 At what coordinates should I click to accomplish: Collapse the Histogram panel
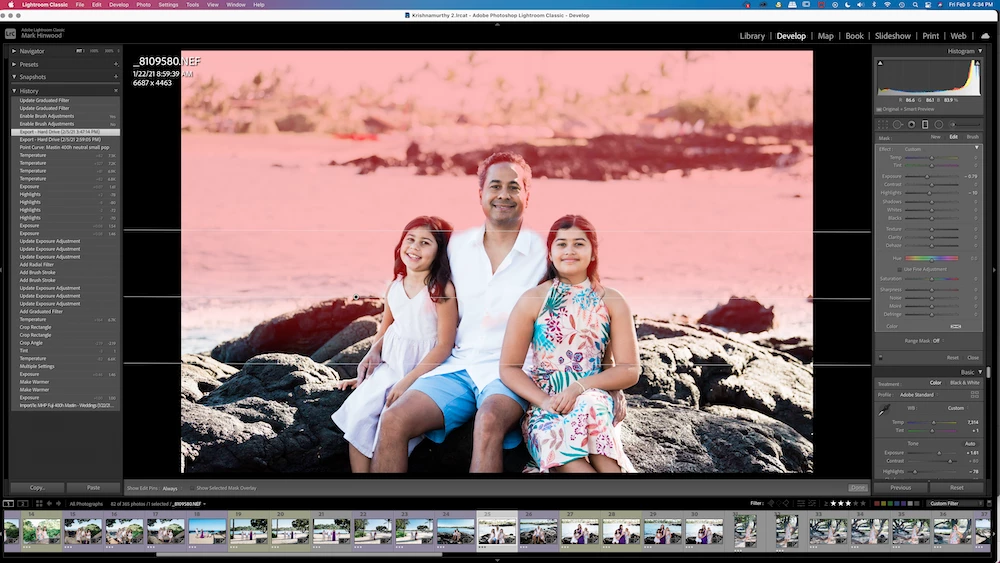(980, 51)
